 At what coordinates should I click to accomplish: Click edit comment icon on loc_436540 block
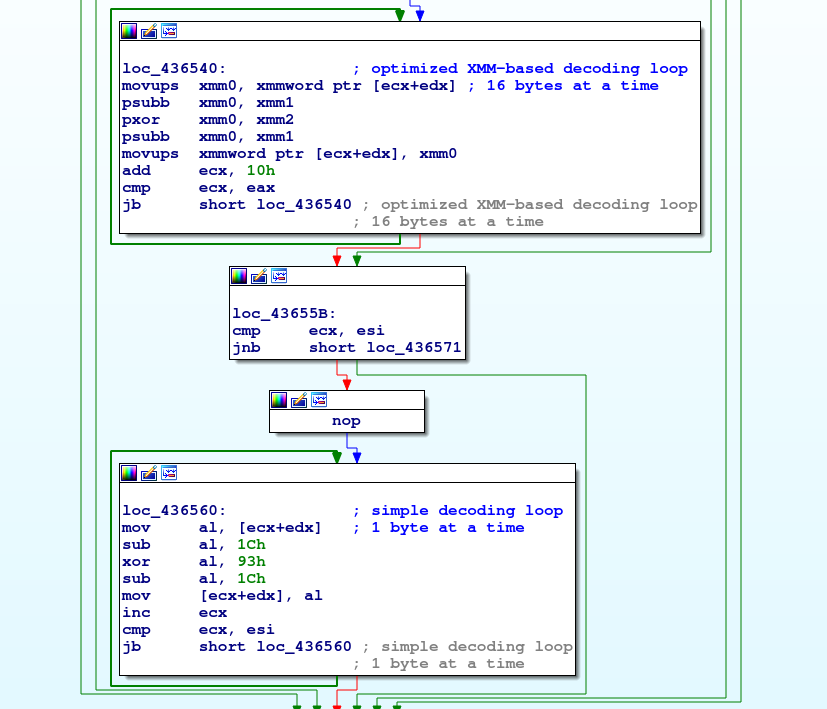click(x=149, y=31)
